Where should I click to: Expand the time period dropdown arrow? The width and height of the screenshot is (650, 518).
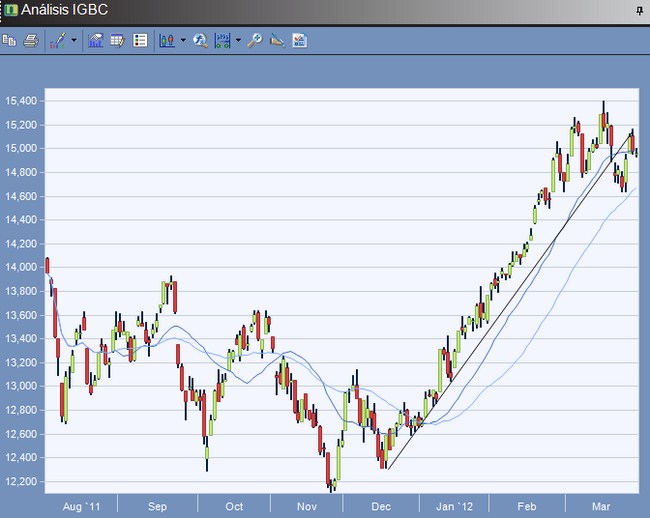238,41
